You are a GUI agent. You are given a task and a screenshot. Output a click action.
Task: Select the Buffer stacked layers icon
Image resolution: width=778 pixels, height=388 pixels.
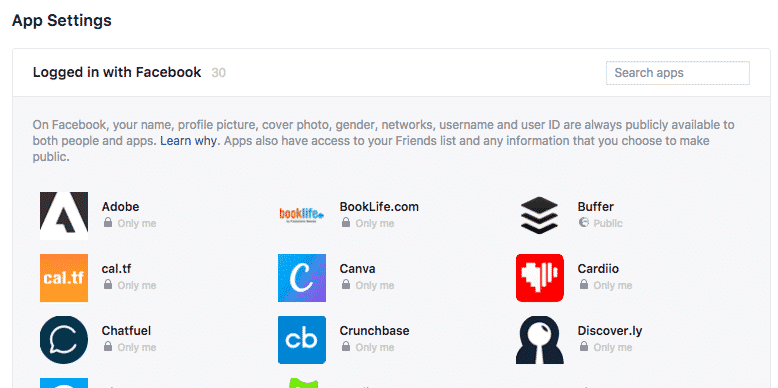point(540,216)
